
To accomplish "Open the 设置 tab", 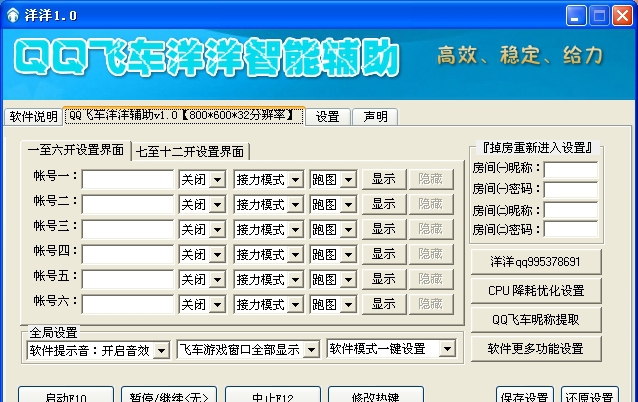I will point(328,117).
